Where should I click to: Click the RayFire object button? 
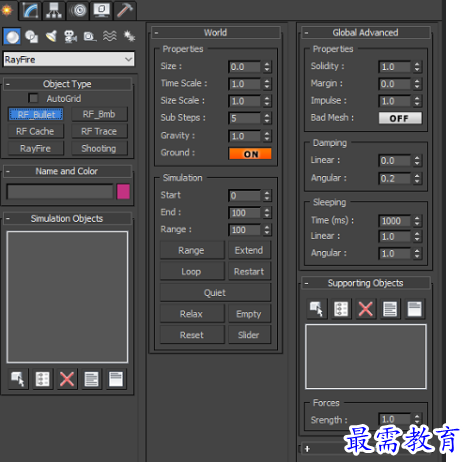36,148
